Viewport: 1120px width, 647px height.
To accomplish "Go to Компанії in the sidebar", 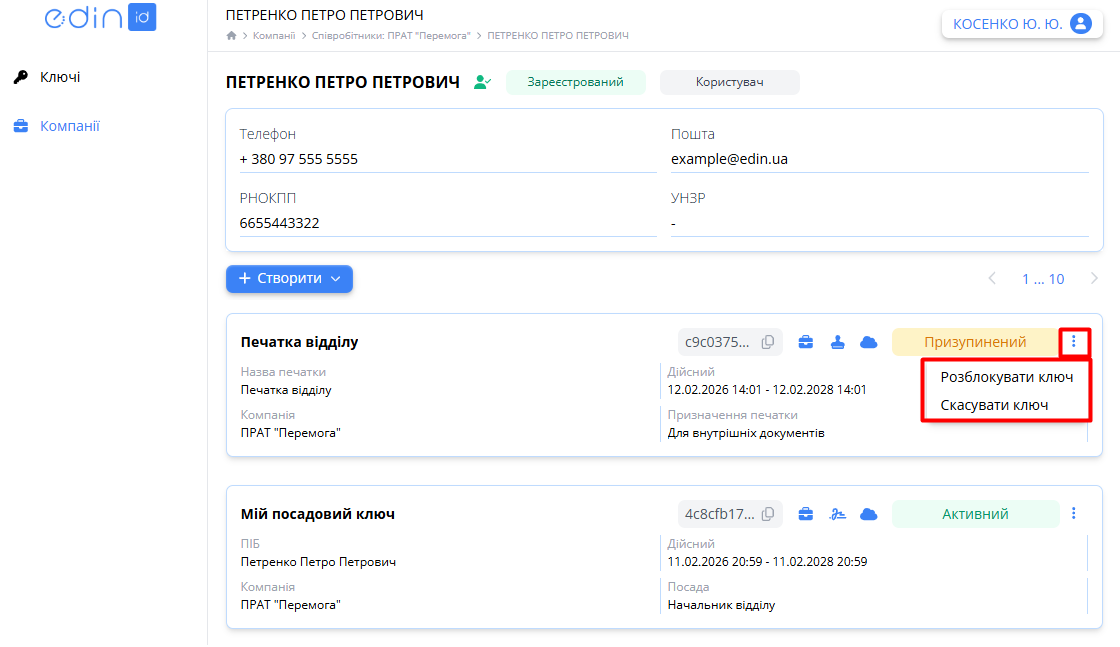I will (69, 126).
